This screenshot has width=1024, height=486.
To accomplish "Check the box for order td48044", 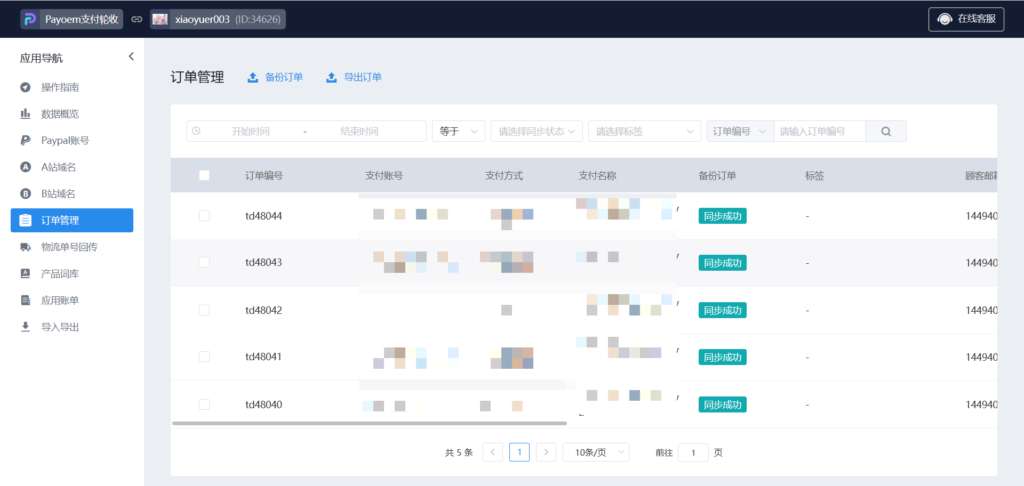I will point(204,215).
